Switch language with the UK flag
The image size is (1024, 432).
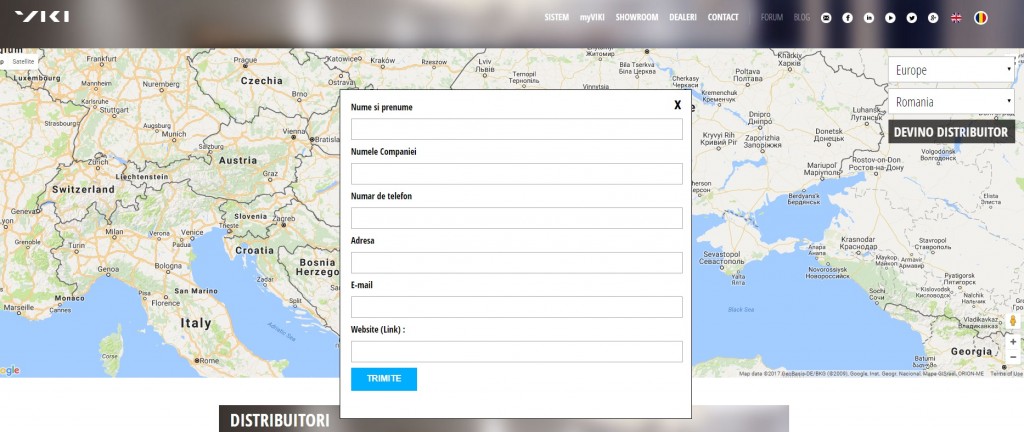(956, 18)
